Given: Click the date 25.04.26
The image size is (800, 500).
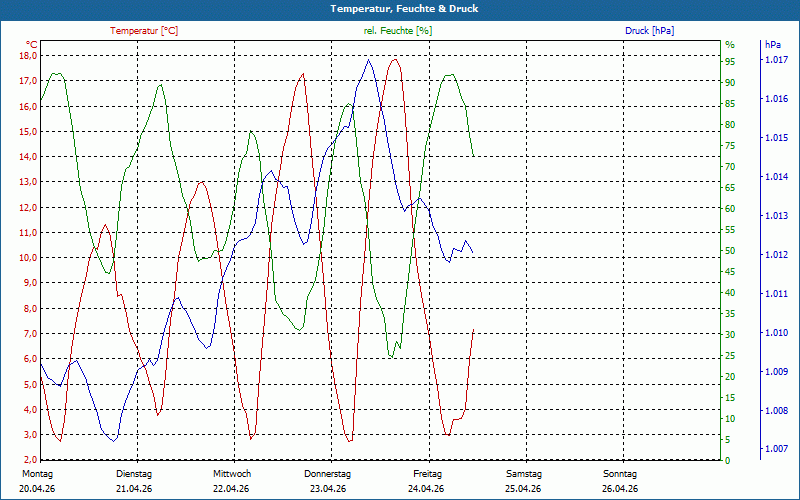Looking at the screenshot, I should coord(523,489).
